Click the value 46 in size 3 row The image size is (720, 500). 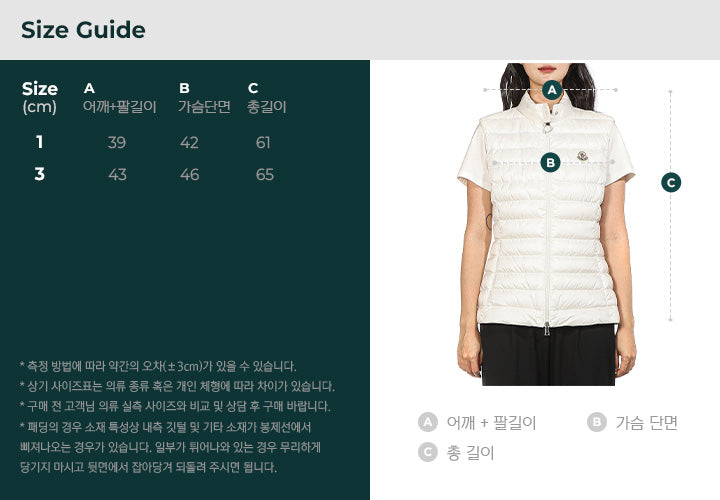click(189, 174)
